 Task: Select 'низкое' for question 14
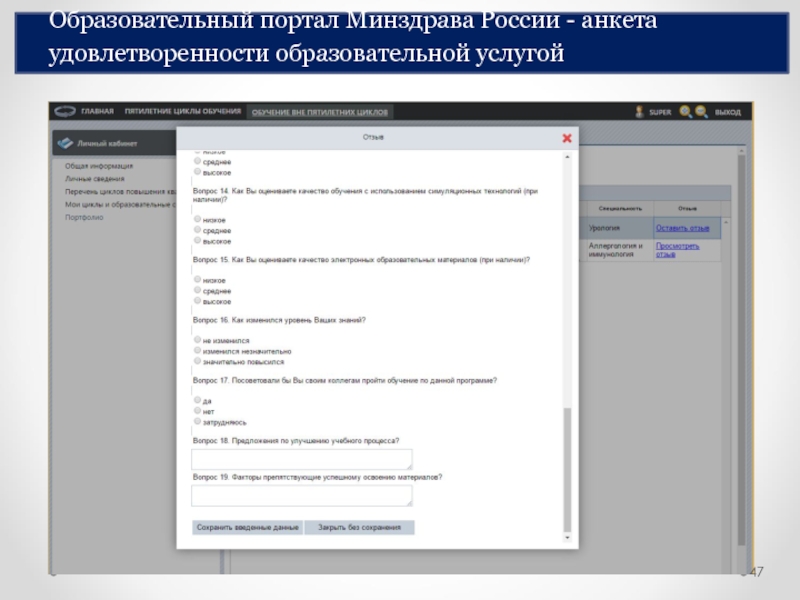pos(197,220)
